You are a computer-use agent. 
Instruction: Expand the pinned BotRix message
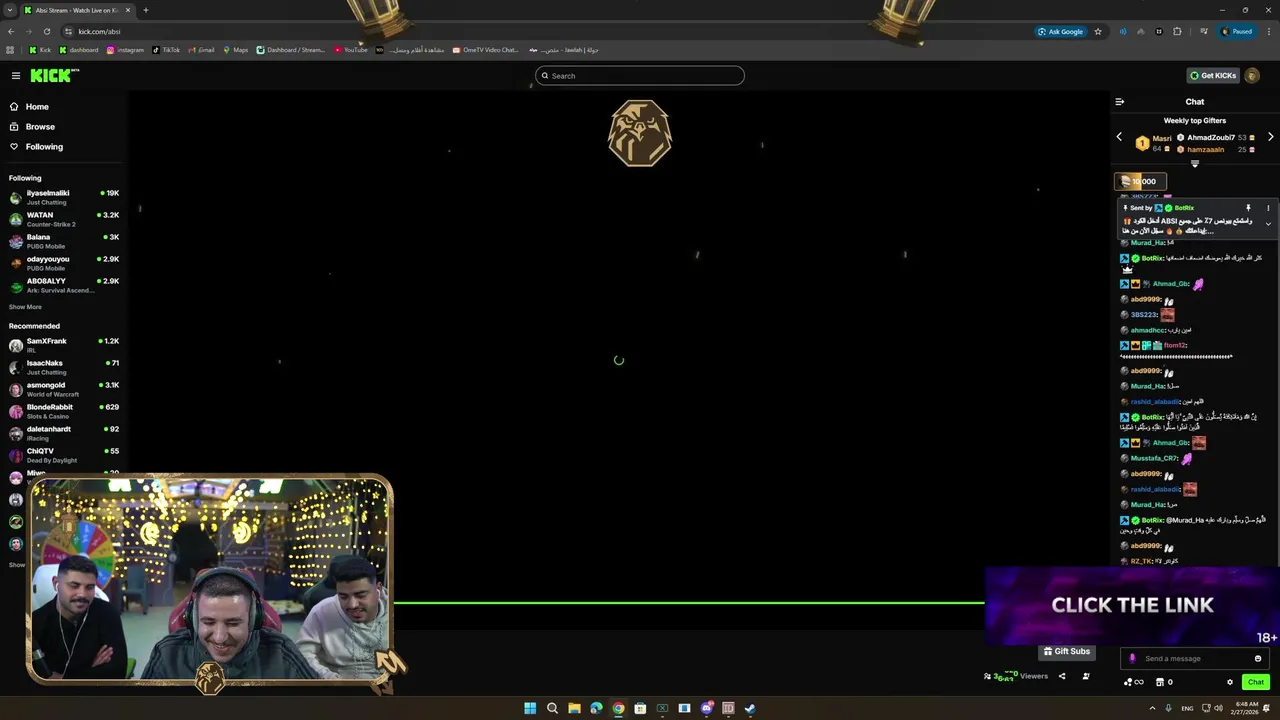pyautogui.click(x=1268, y=224)
